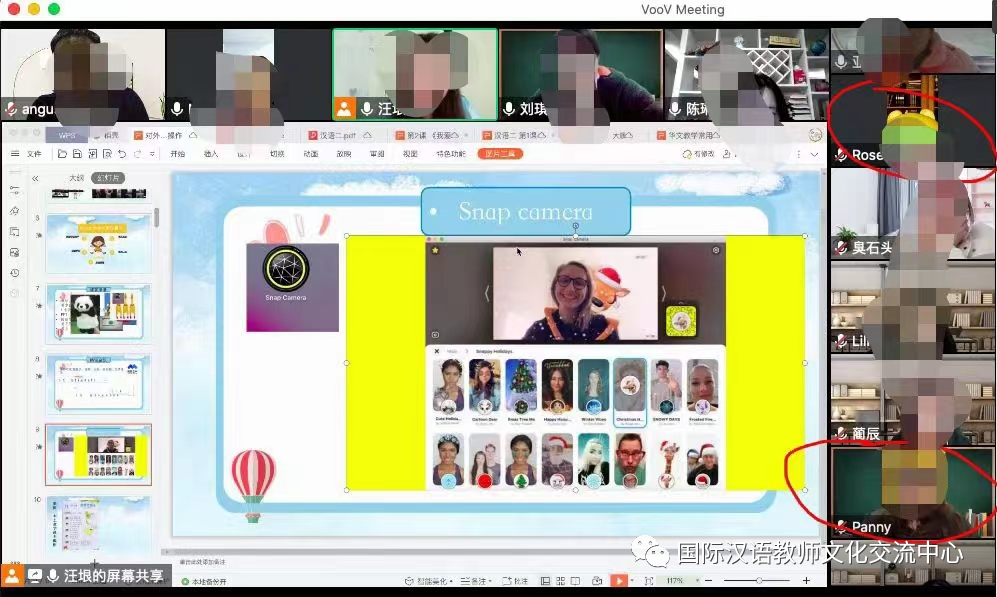Image resolution: width=997 pixels, height=597 pixels.
Task: Toggle muted mic on Rose's tile
Action: pos(842,154)
